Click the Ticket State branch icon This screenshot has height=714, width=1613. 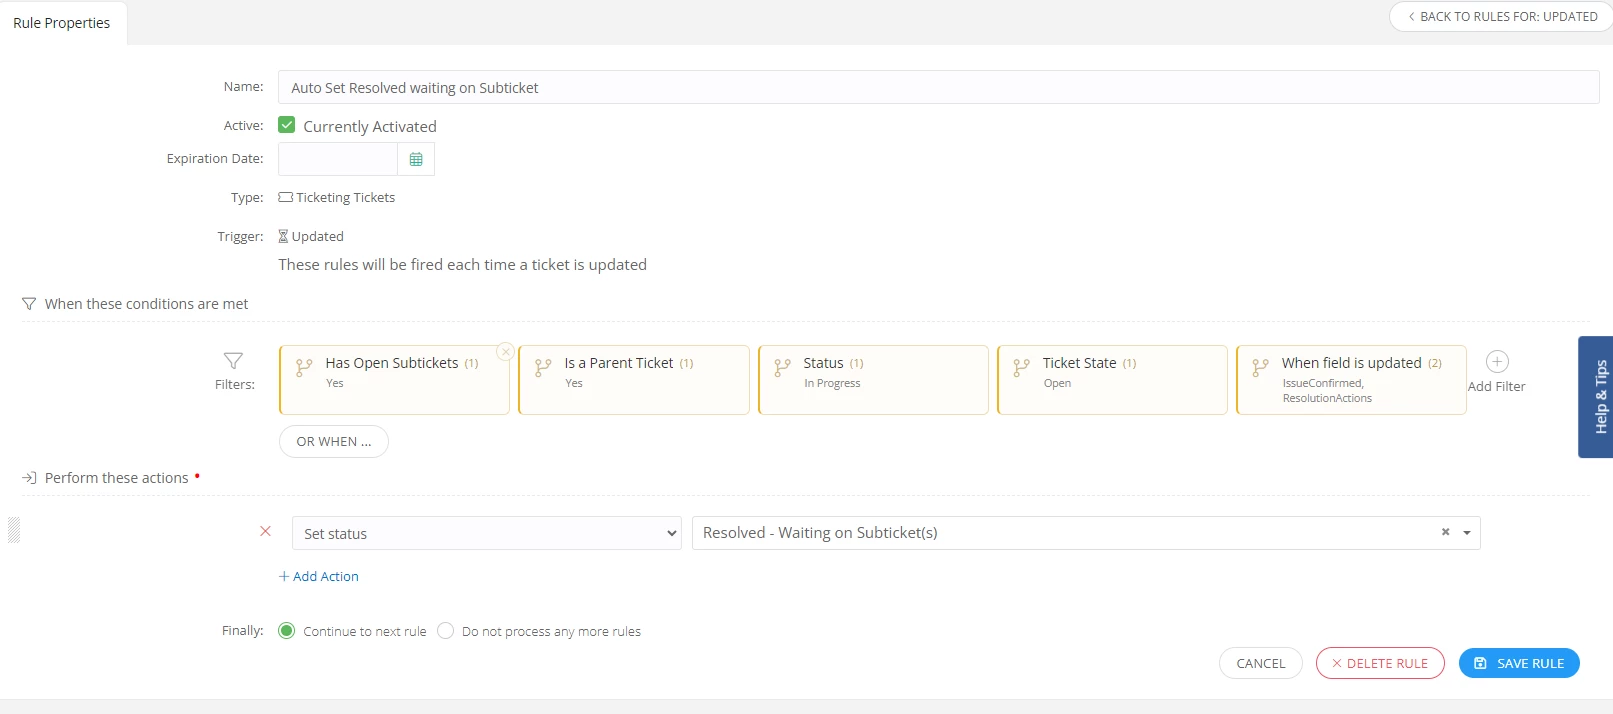[x=1021, y=368]
